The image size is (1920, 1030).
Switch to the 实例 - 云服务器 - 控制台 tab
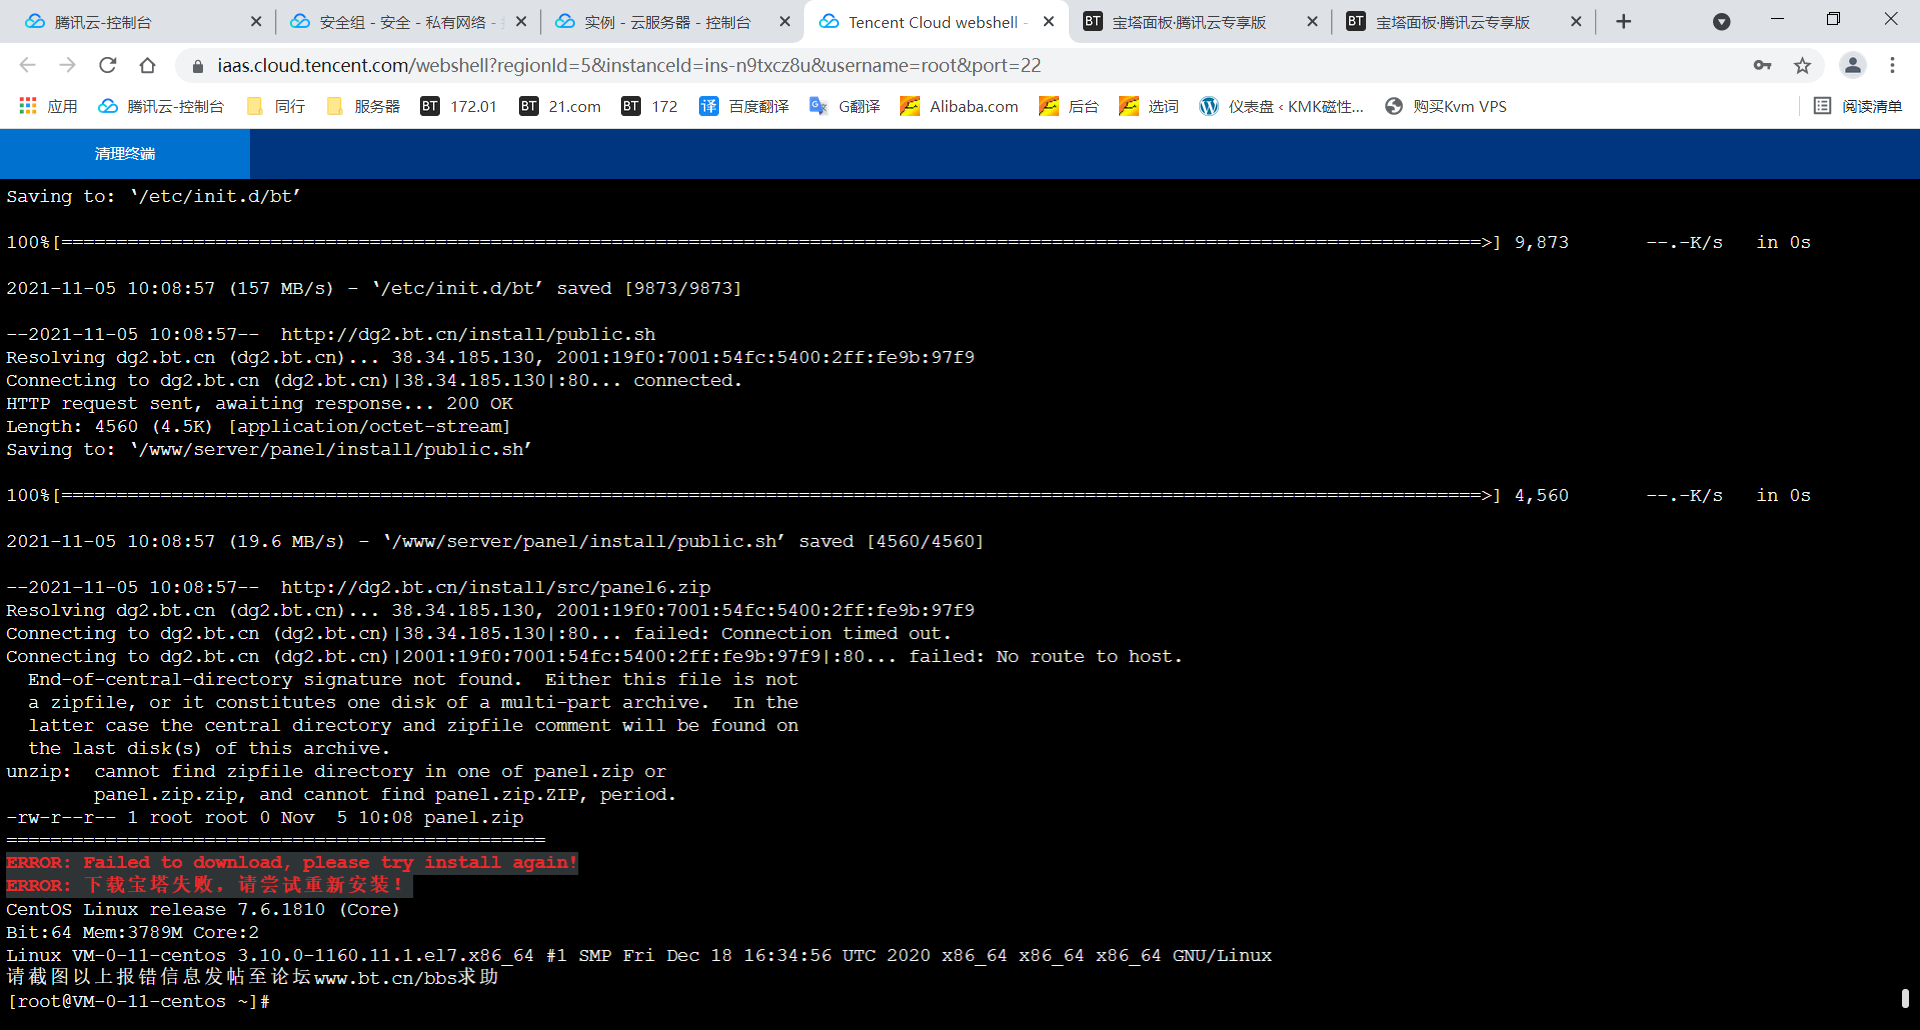[x=668, y=22]
